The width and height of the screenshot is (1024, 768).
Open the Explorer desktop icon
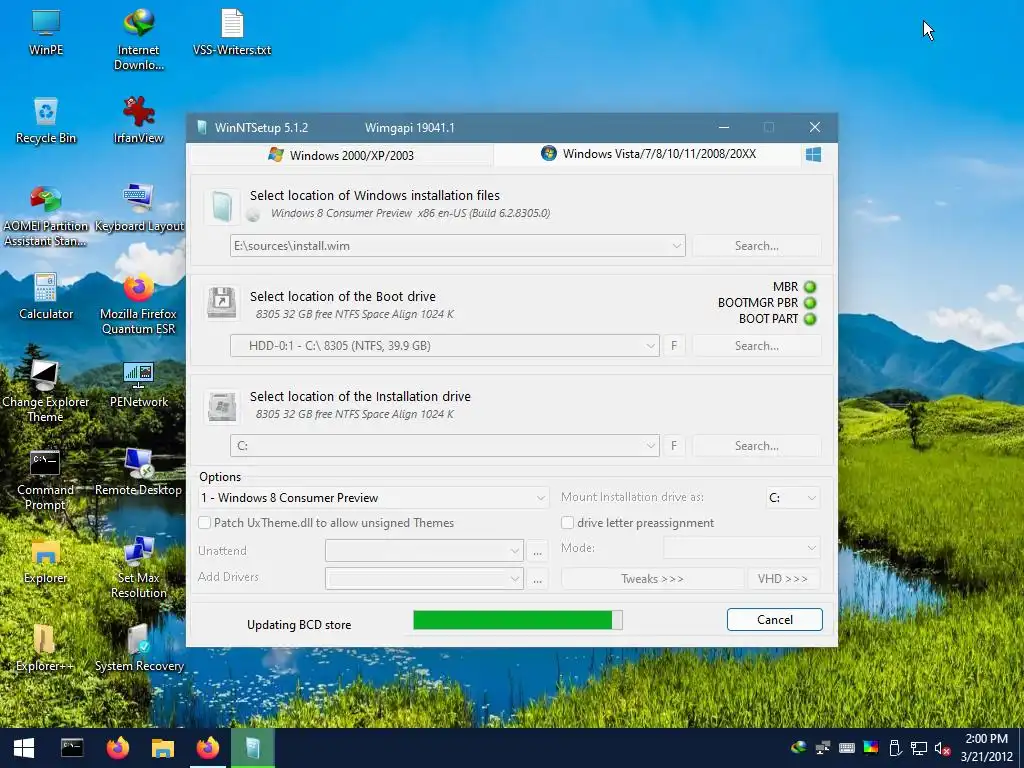(46, 560)
